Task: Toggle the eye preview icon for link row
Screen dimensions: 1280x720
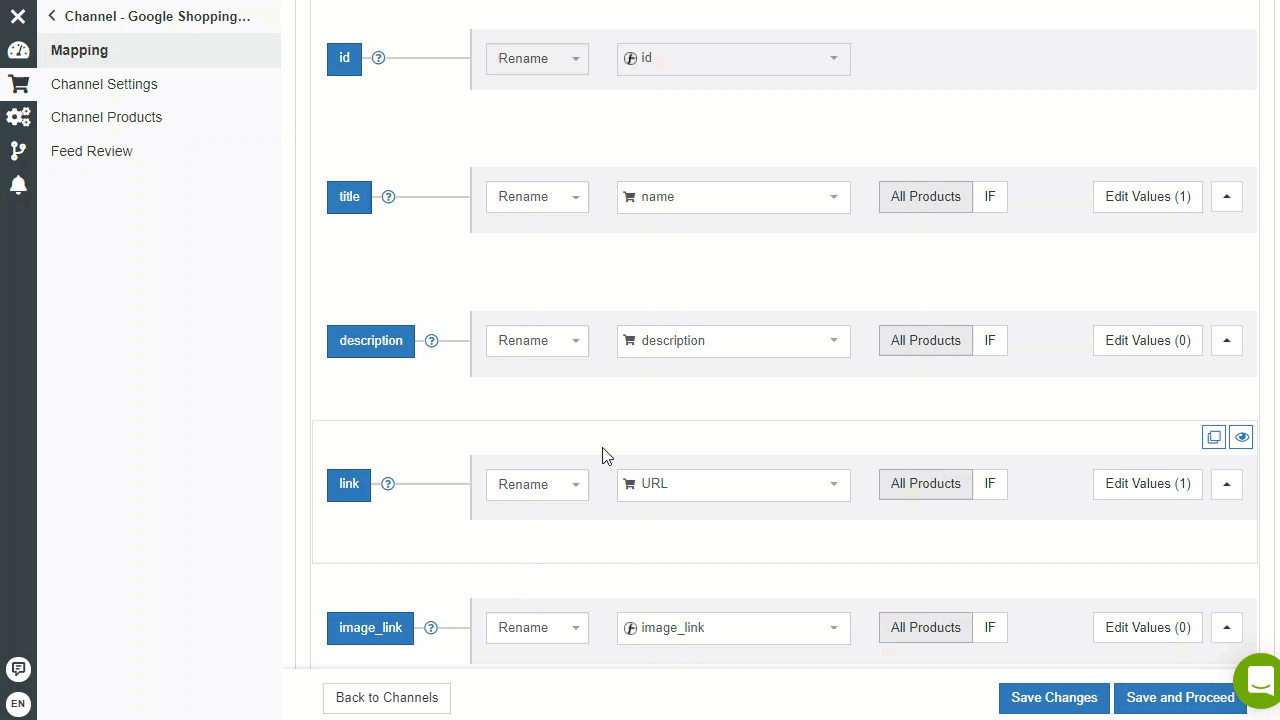Action: coord(1241,437)
